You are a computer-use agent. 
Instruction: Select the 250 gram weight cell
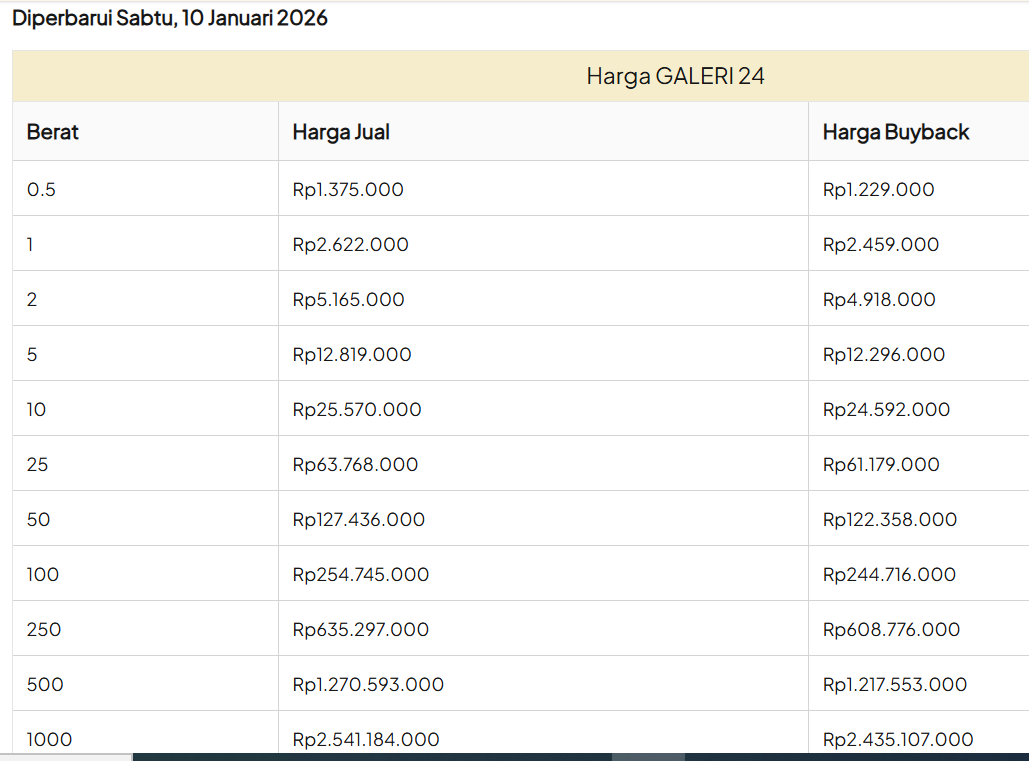pyautogui.click(x=44, y=630)
